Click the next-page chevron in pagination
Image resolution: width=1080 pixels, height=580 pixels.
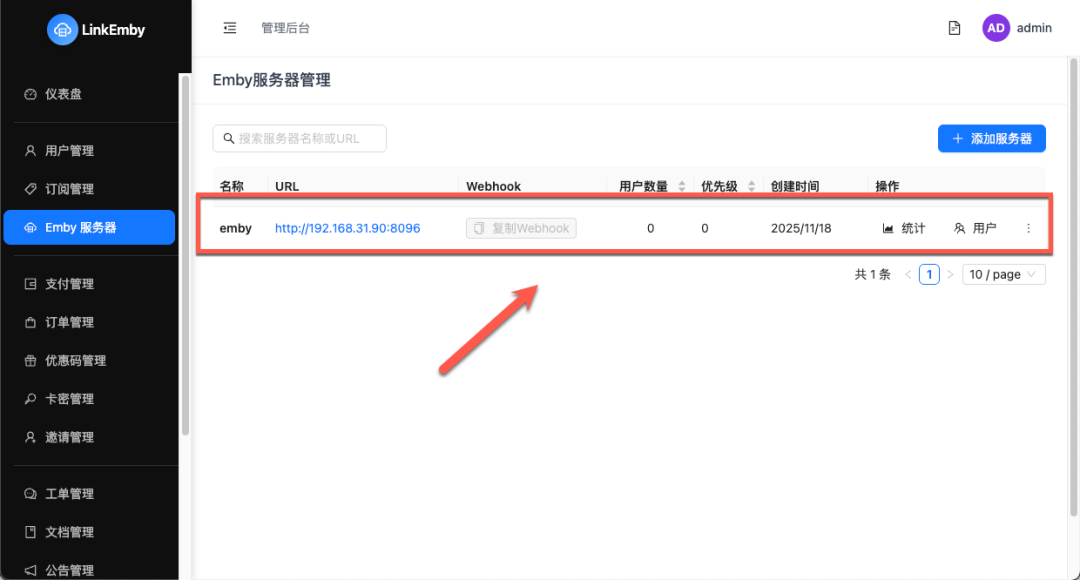pyautogui.click(x=948, y=273)
